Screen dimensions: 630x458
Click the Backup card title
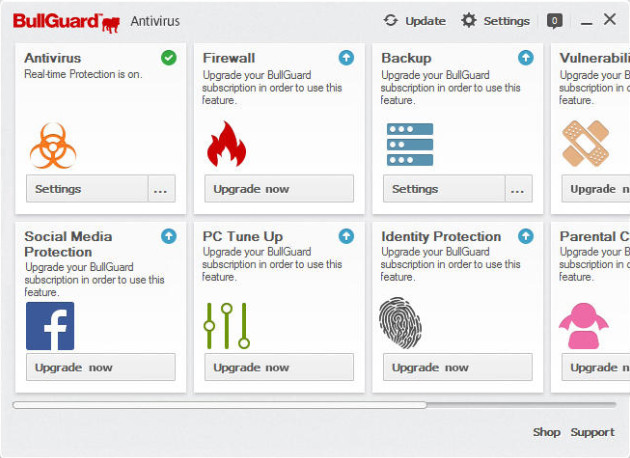pyautogui.click(x=406, y=58)
